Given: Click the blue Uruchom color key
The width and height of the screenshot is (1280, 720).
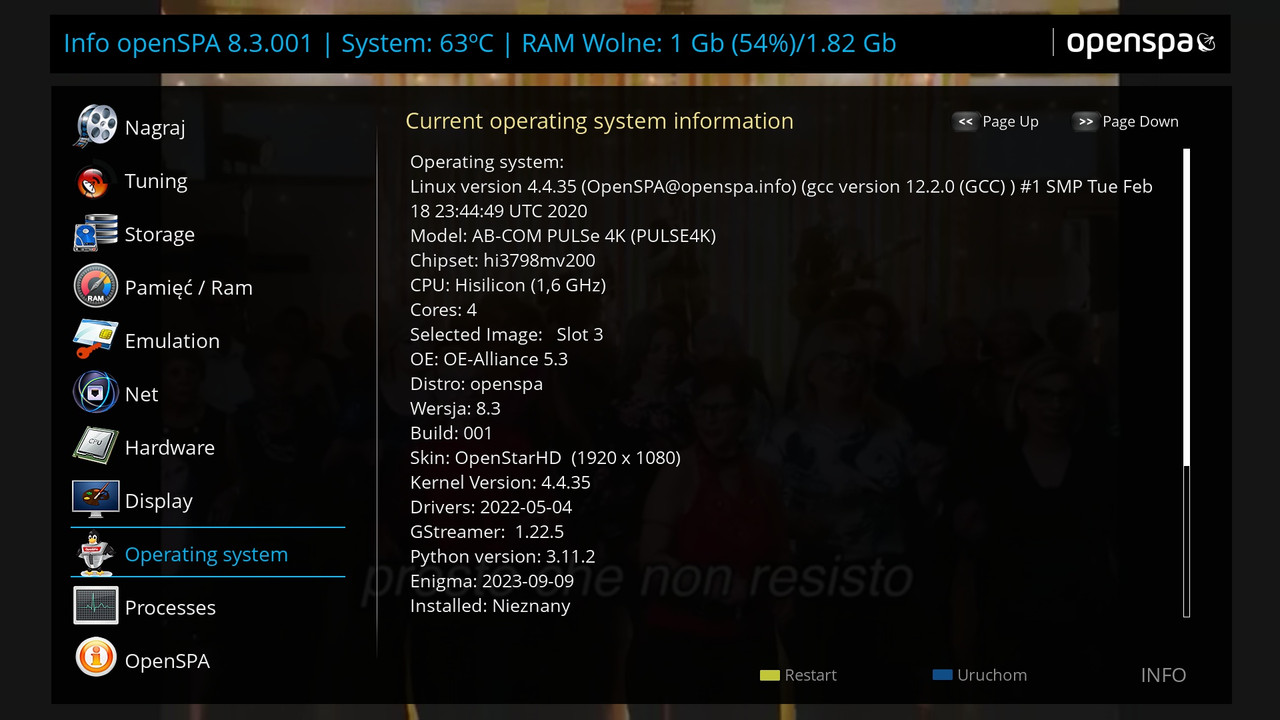Looking at the screenshot, I should [x=942, y=675].
